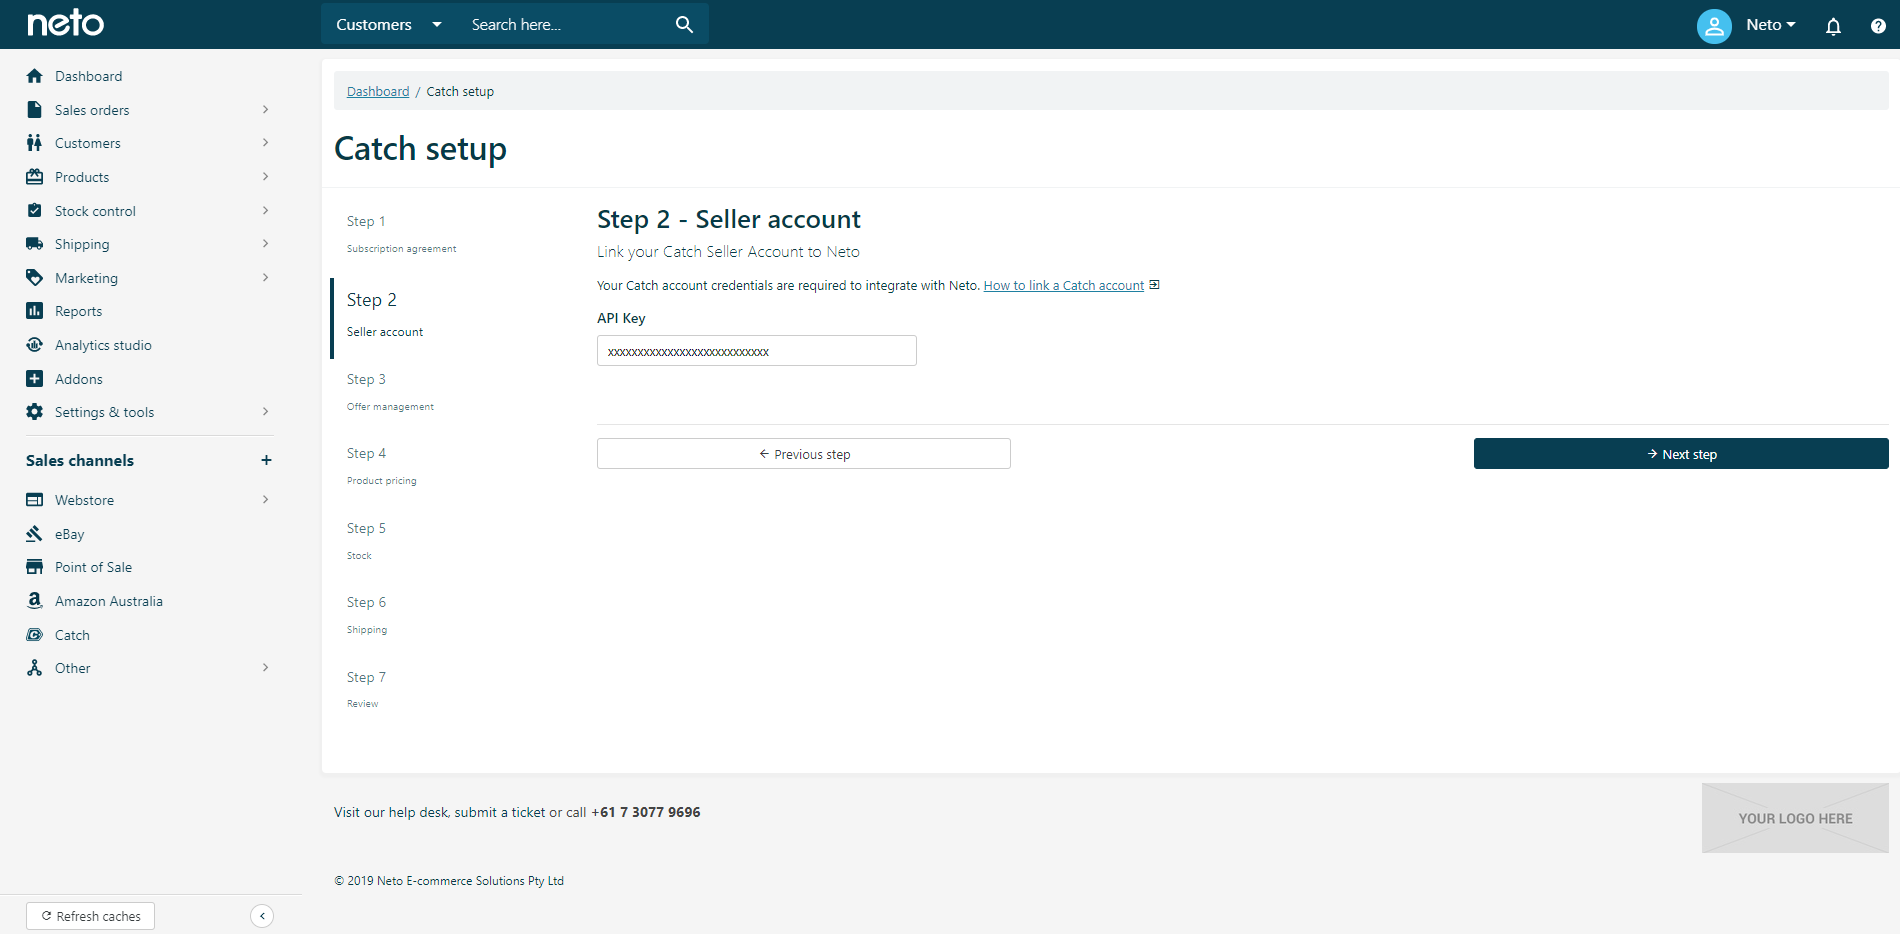1900x934 pixels.
Task: Expand the Webstore submenu chevron
Action: pos(265,500)
